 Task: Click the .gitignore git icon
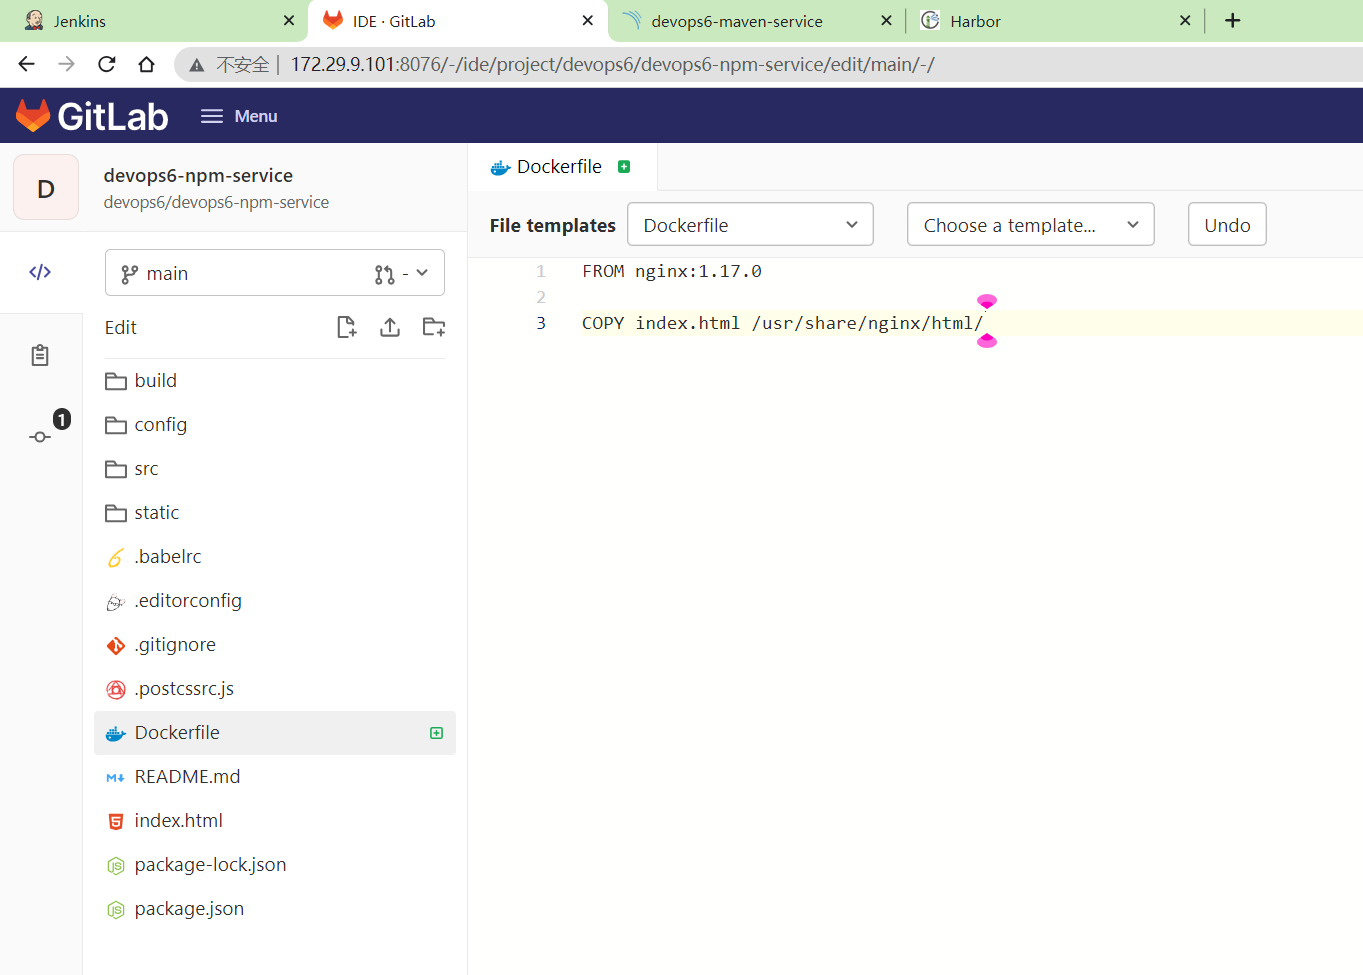pyautogui.click(x=116, y=646)
